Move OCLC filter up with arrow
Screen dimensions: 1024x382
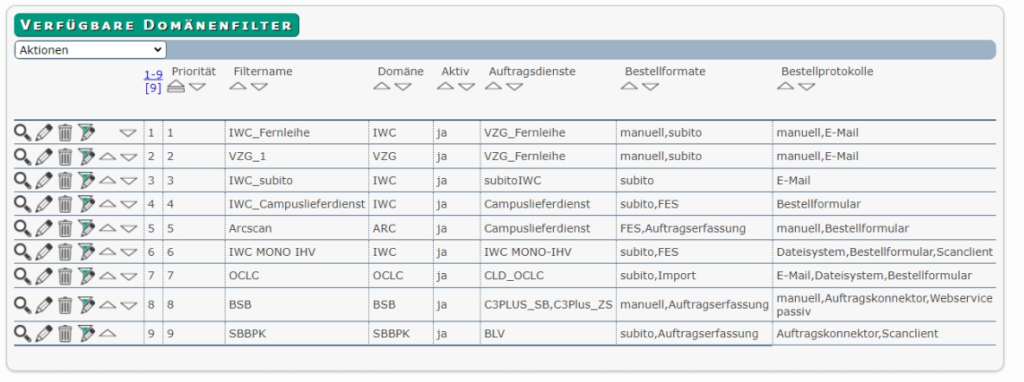coord(107,276)
